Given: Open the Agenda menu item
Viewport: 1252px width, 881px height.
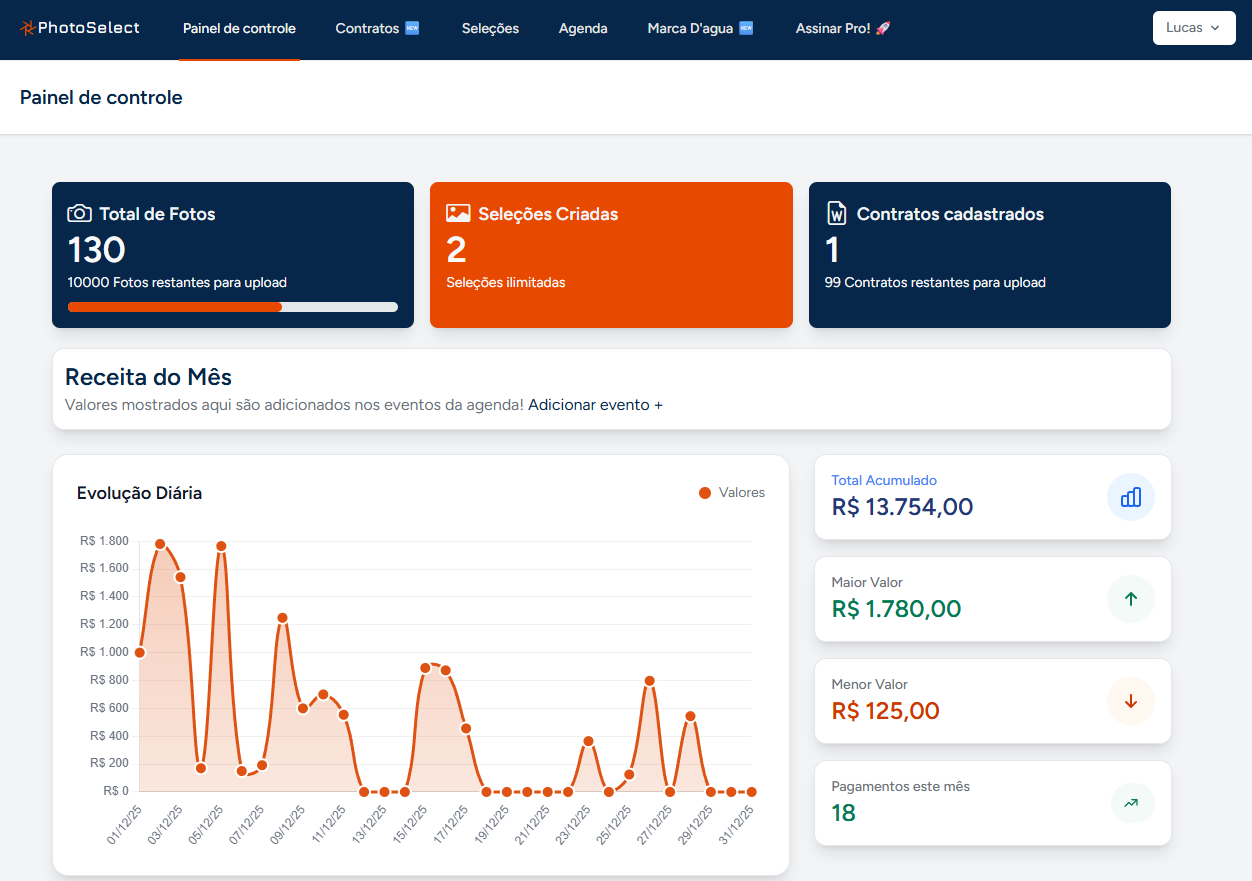Looking at the screenshot, I should click(583, 28).
